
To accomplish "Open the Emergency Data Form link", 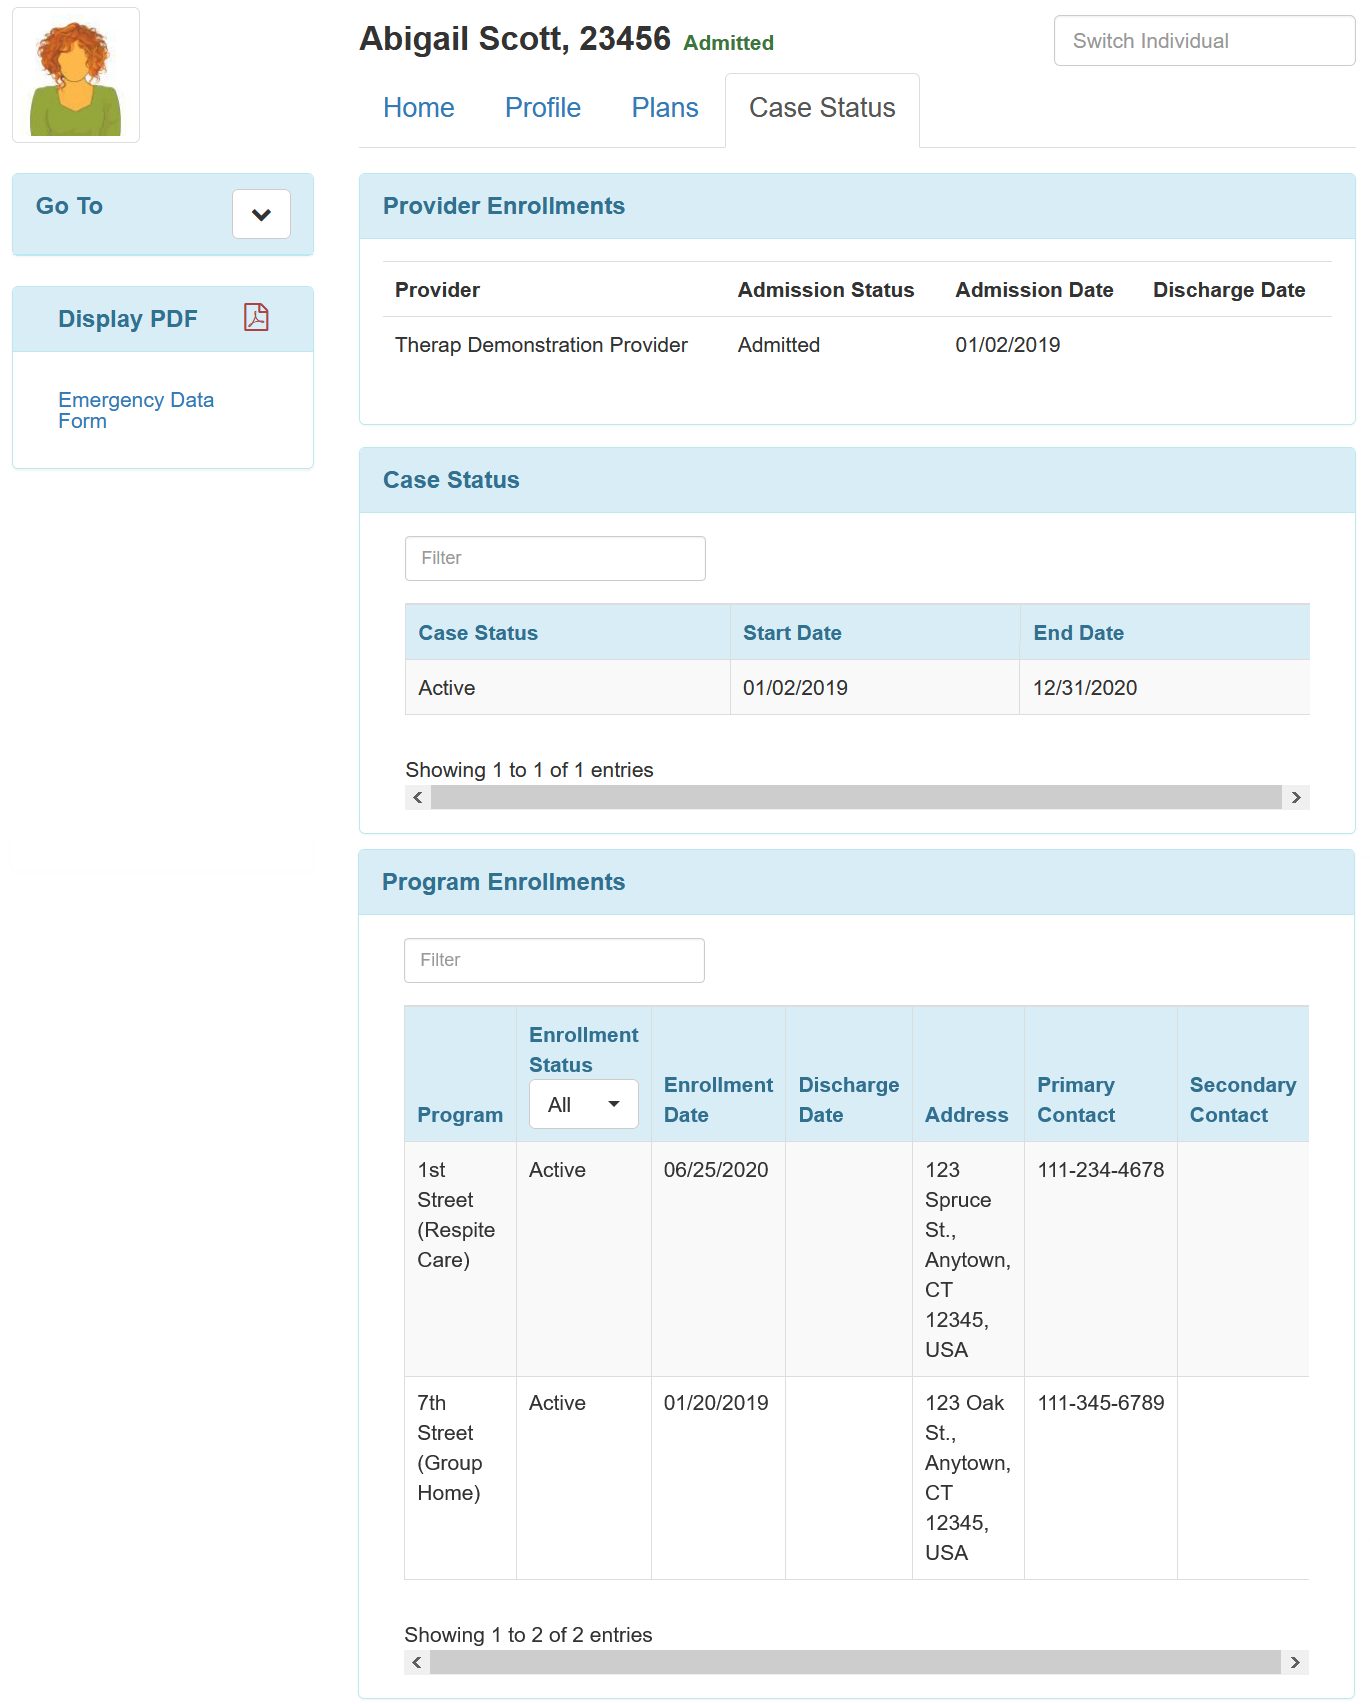I will click(x=136, y=410).
